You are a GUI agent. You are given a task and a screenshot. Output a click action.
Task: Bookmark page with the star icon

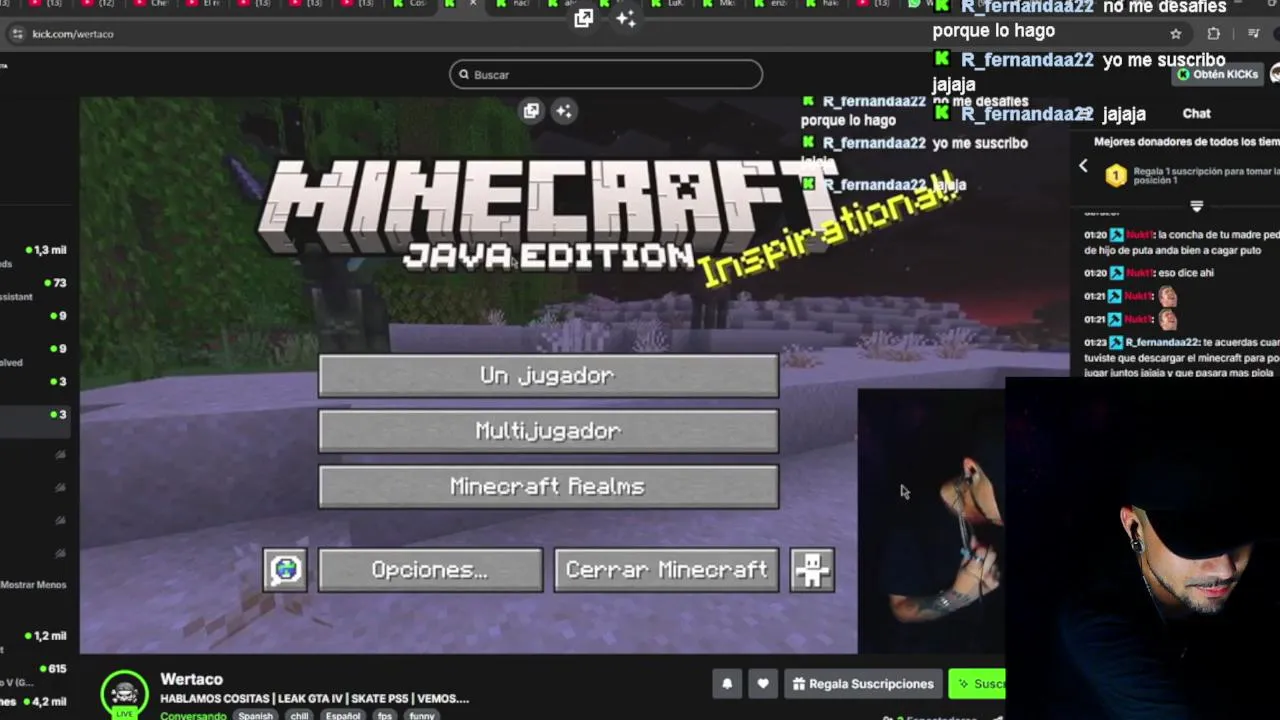pyautogui.click(x=1176, y=34)
